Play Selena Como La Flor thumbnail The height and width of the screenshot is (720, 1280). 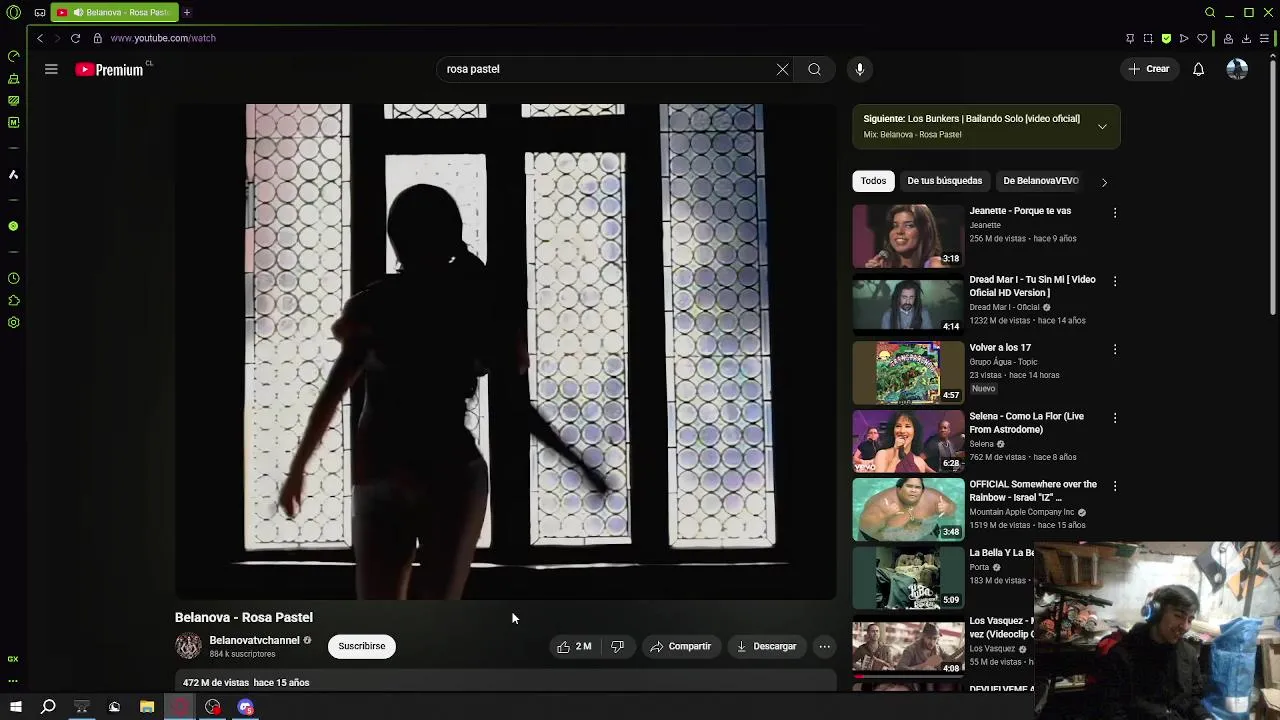coord(908,441)
